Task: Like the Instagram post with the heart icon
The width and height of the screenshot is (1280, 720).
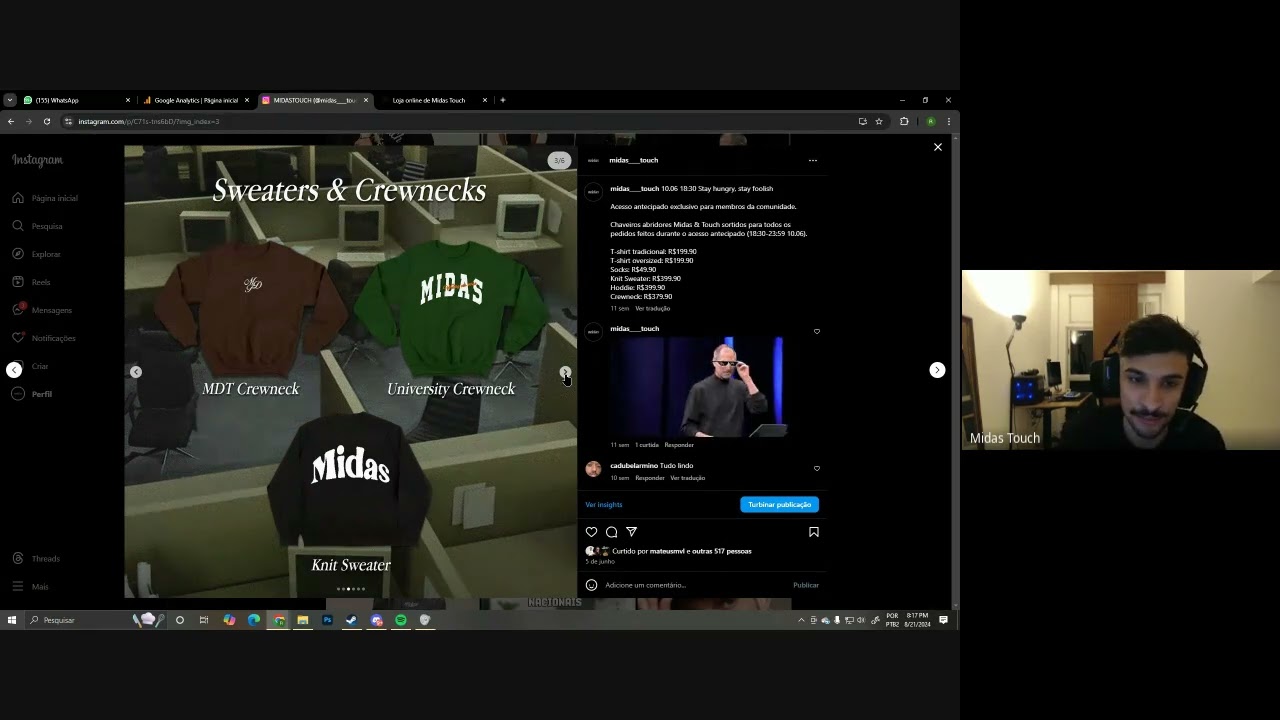Action: coord(591,532)
